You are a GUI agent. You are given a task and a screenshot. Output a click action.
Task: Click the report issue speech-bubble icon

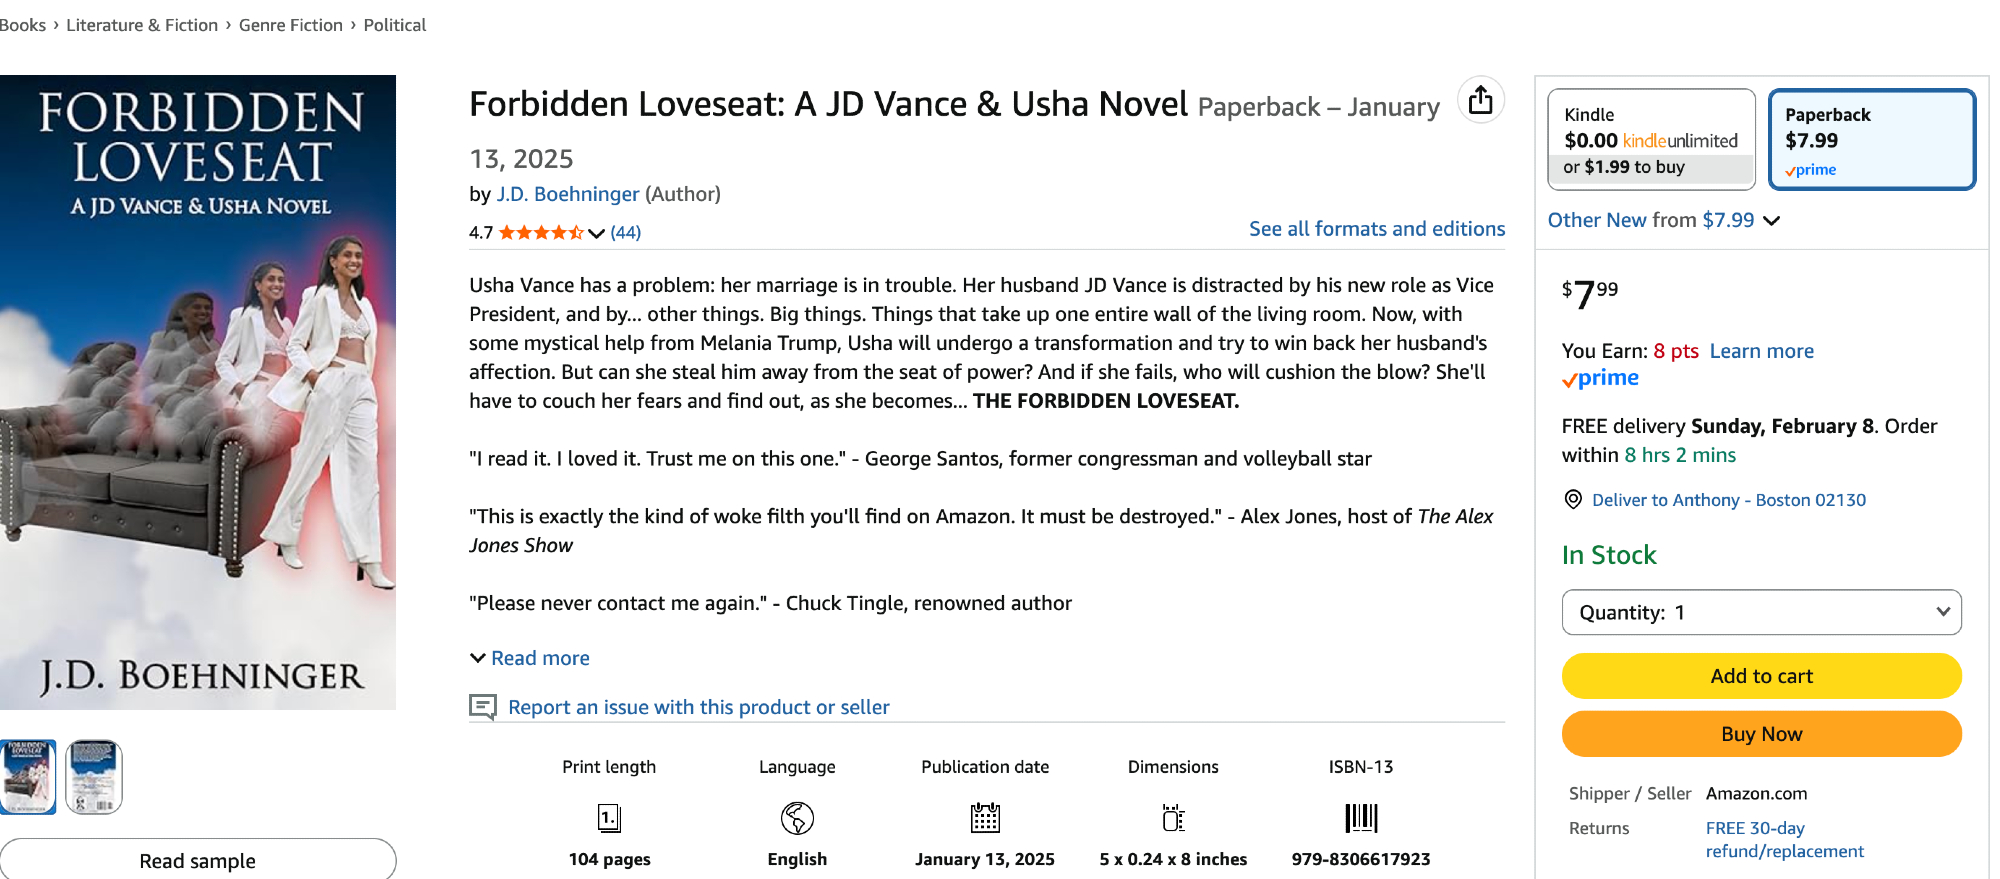[483, 707]
